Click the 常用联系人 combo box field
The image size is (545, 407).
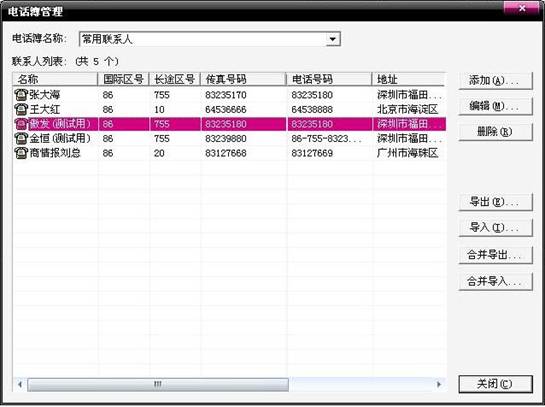point(210,39)
